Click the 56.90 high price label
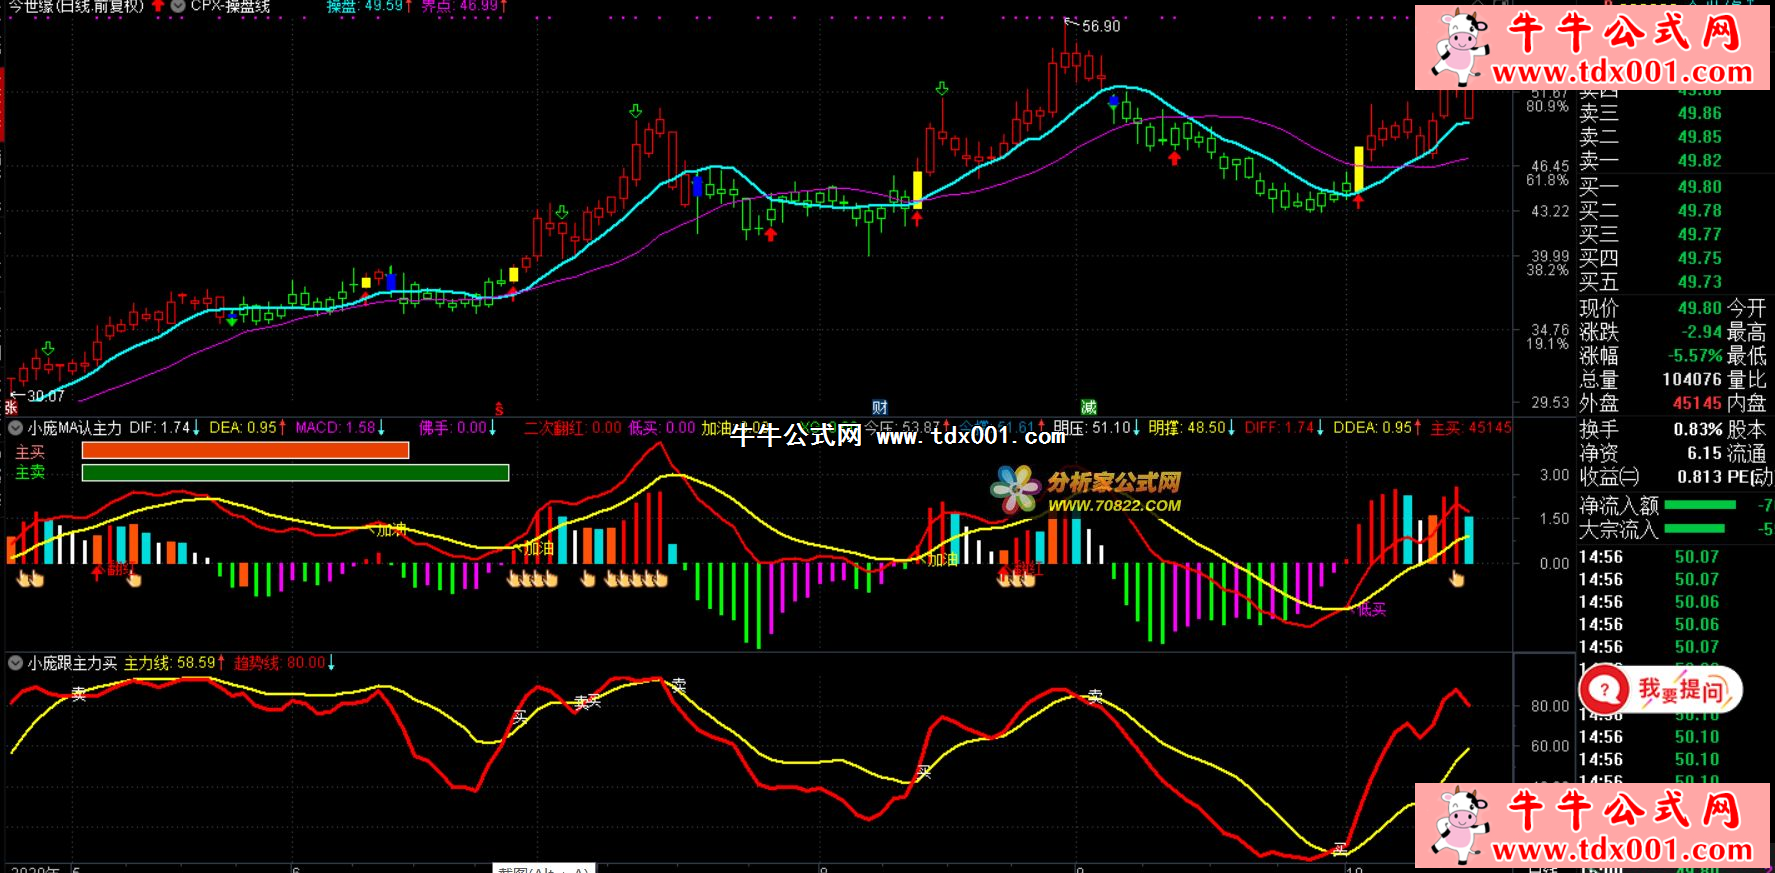Screen dimensions: 1775x873 click(x=1100, y=26)
